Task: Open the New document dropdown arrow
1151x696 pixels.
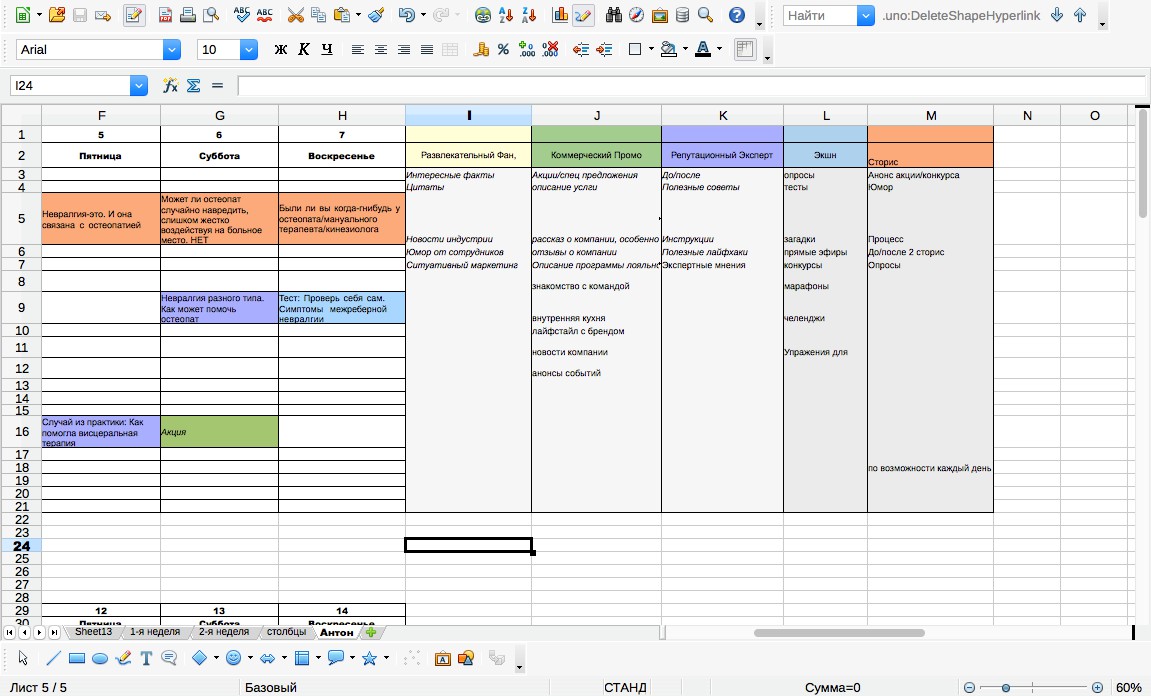Action: coord(38,15)
